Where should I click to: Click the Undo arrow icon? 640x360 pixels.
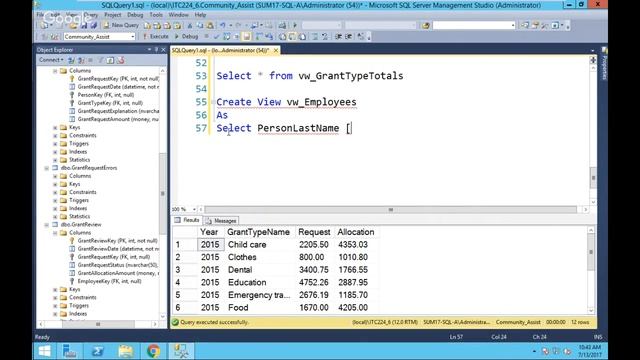pyautogui.click(x=223, y=25)
